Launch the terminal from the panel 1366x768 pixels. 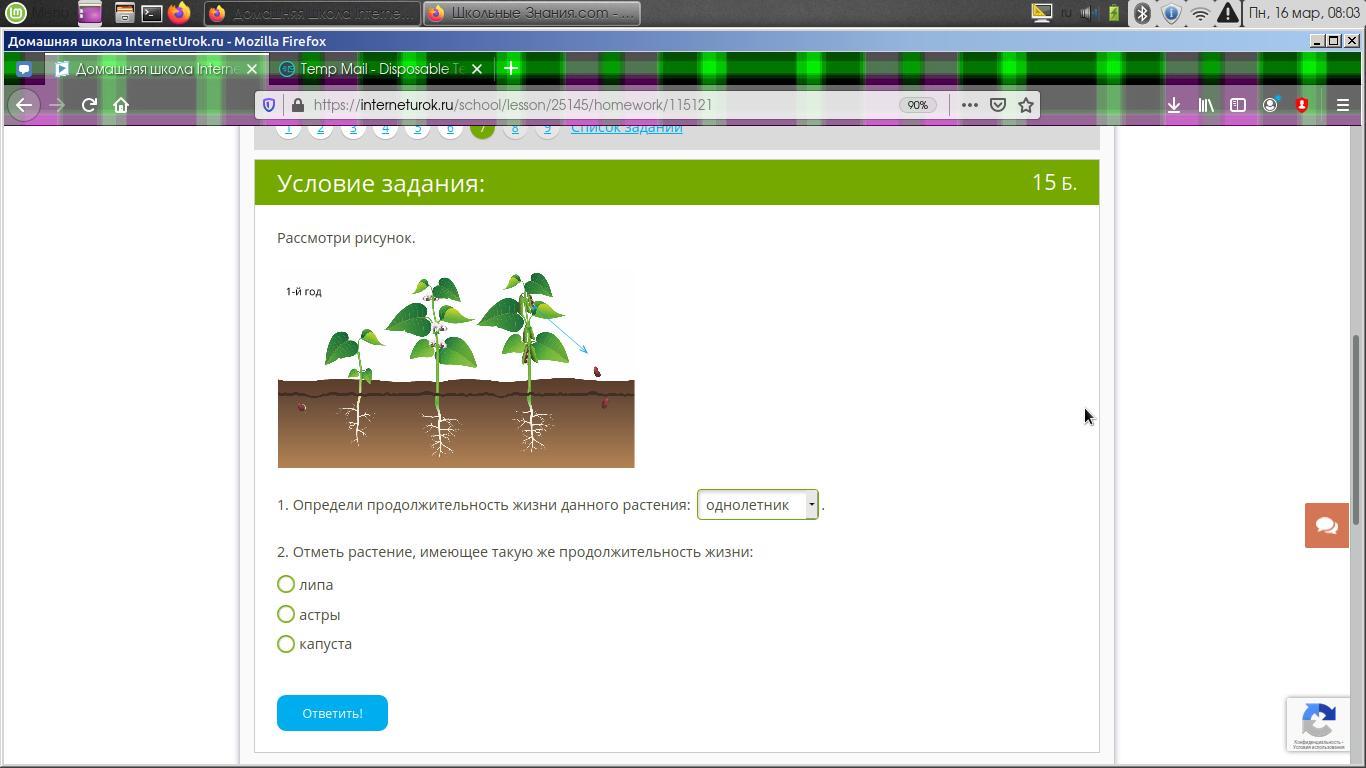pyautogui.click(x=152, y=13)
